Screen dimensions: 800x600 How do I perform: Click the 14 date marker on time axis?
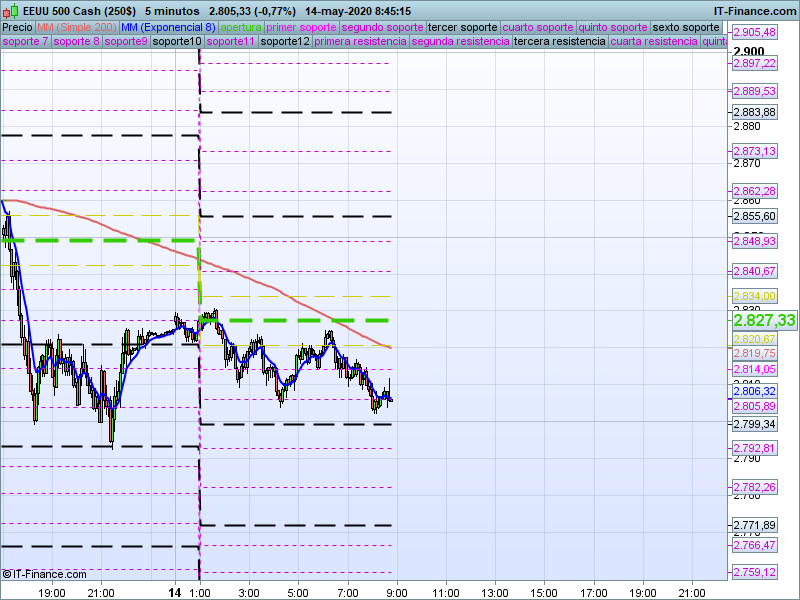176,592
